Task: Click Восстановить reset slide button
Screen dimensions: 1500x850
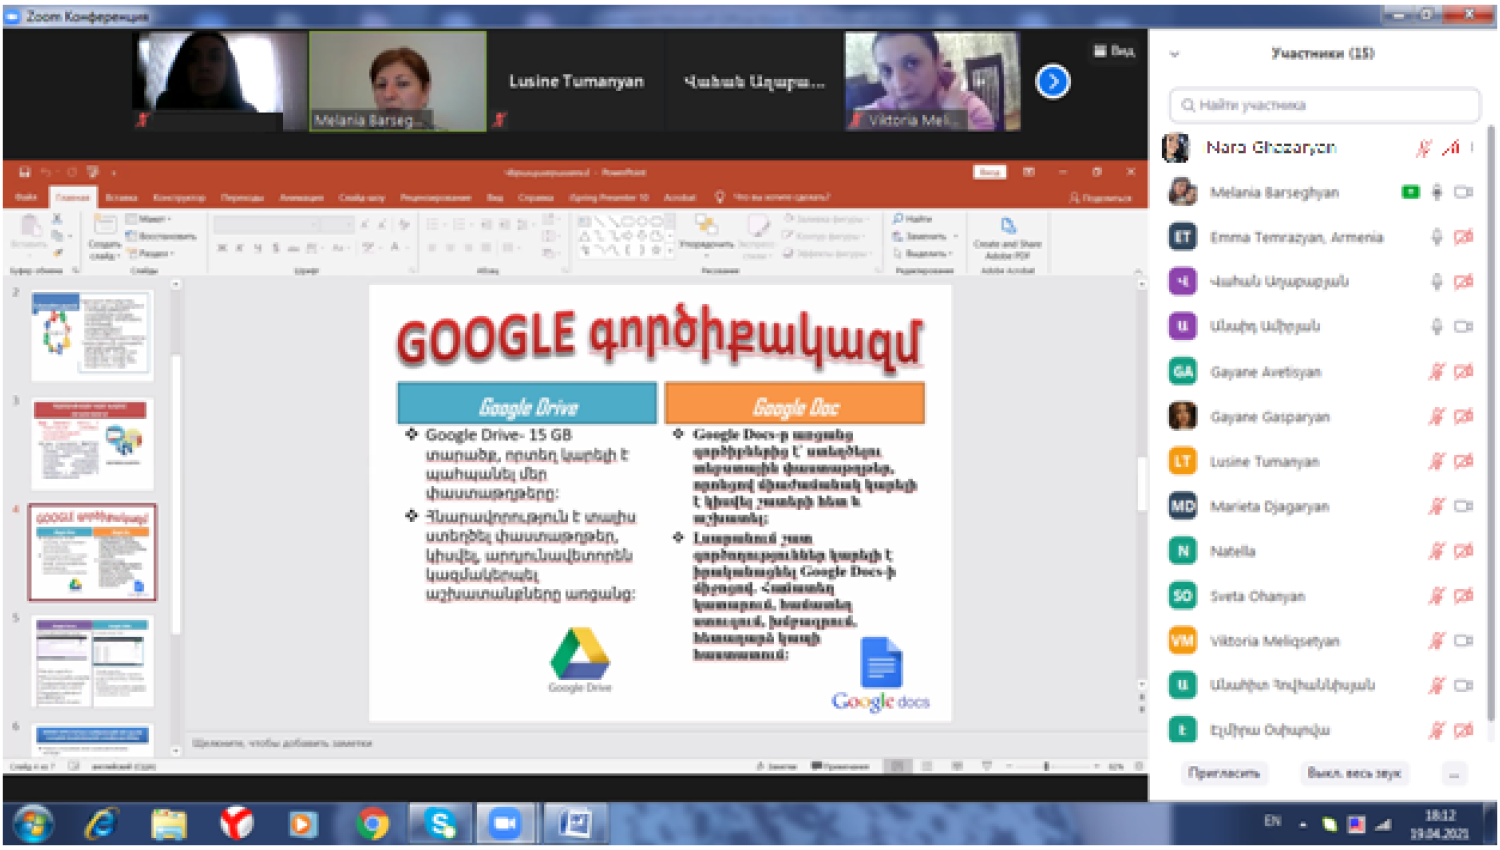Action: 160,236
